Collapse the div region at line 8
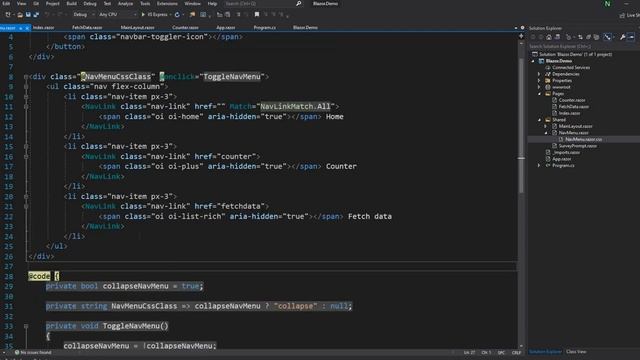Screen dimensions: 640x360 26,77
